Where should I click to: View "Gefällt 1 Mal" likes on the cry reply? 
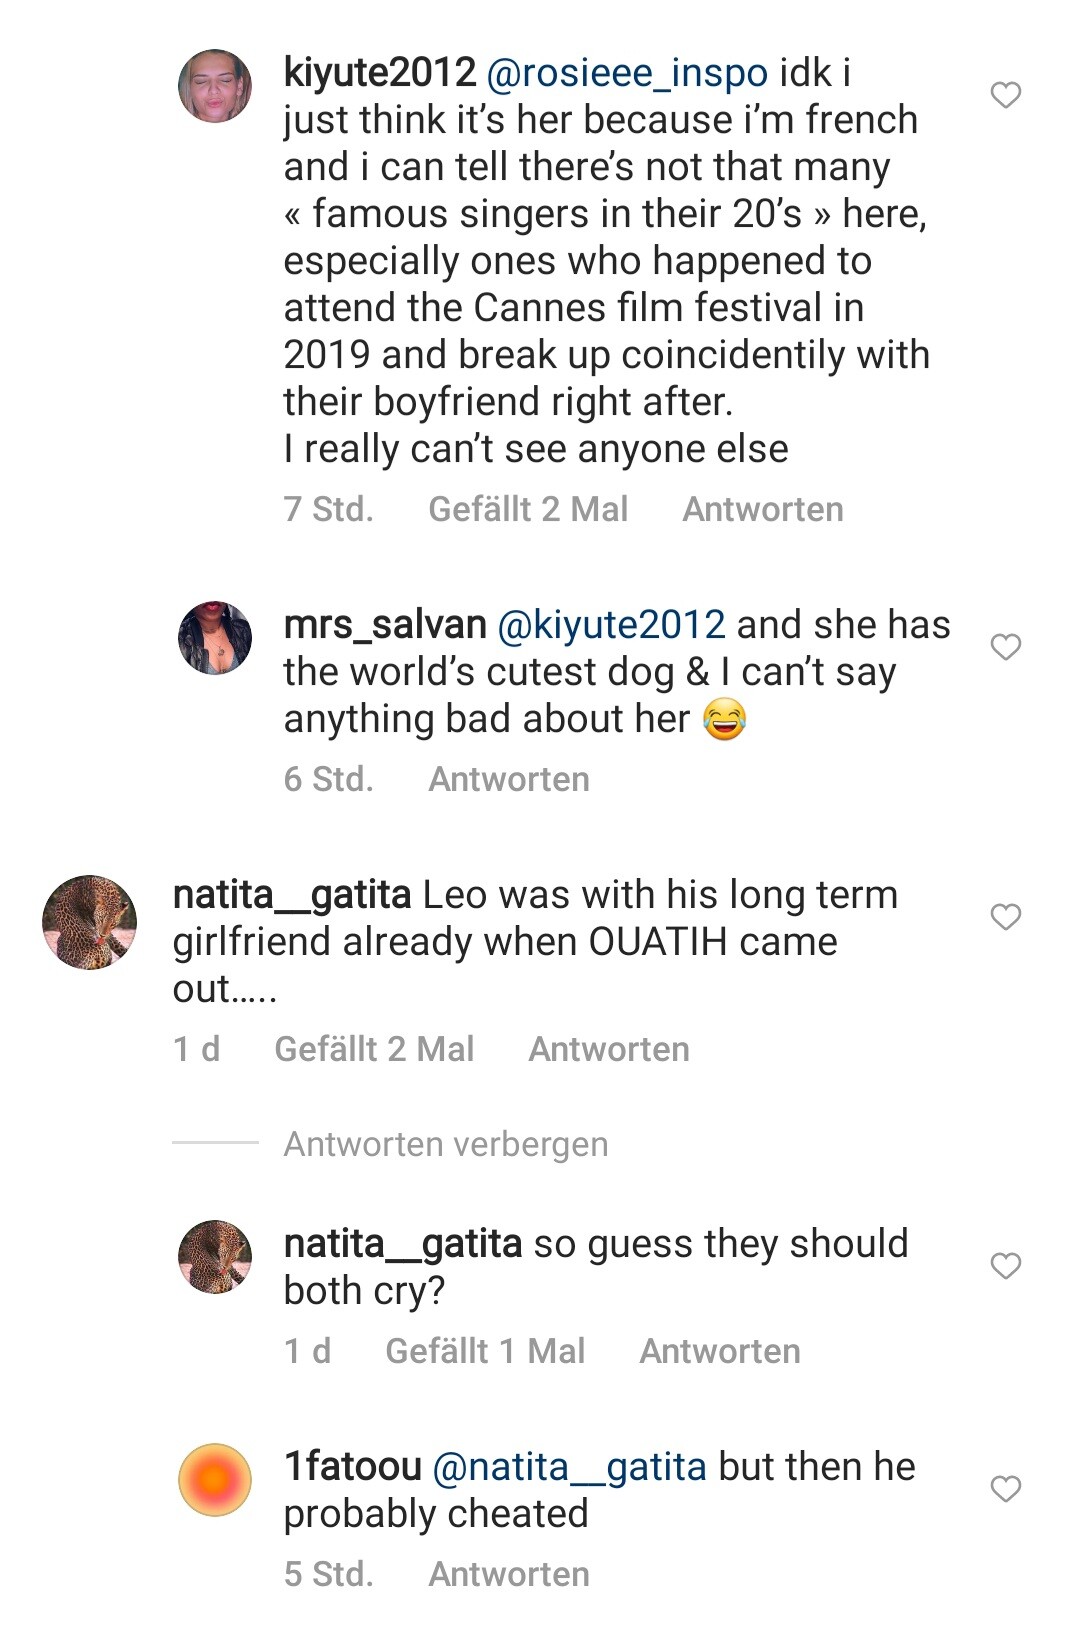point(485,1351)
